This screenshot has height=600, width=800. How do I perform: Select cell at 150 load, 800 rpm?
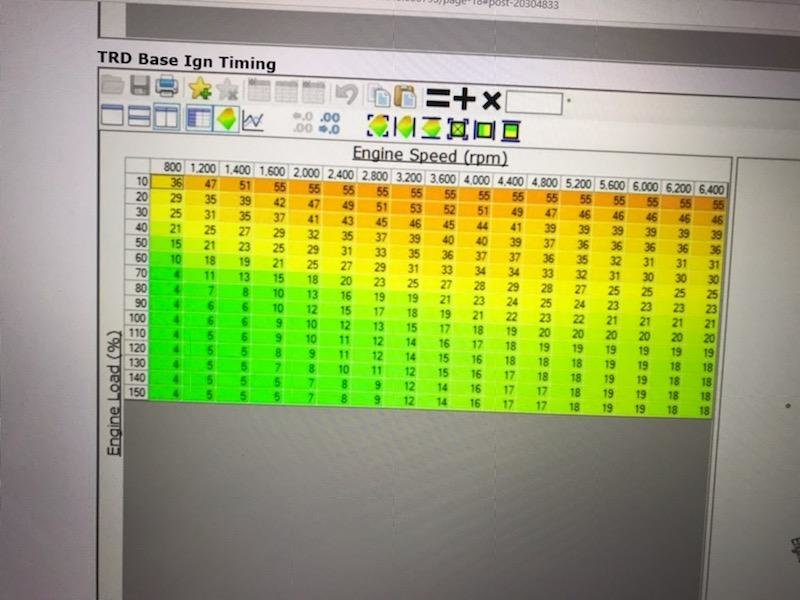[167, 393]
